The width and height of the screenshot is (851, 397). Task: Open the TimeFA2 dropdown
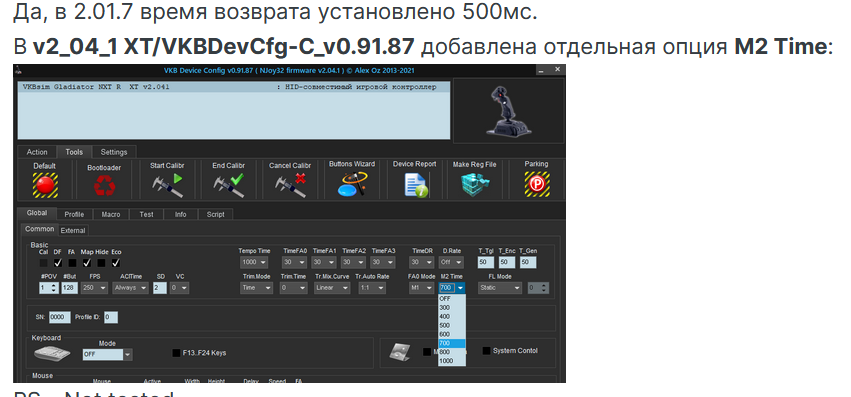tap(354, 263)
